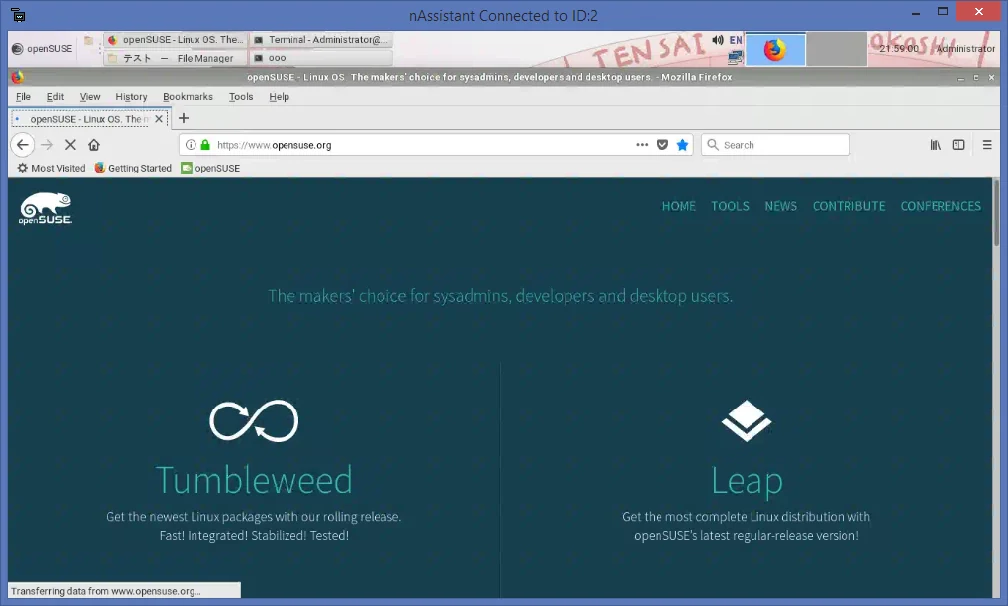Switch to the openSUSE Firefox taskbar entry
This screenshot has height=606, width=1008.
coord(176,40)
